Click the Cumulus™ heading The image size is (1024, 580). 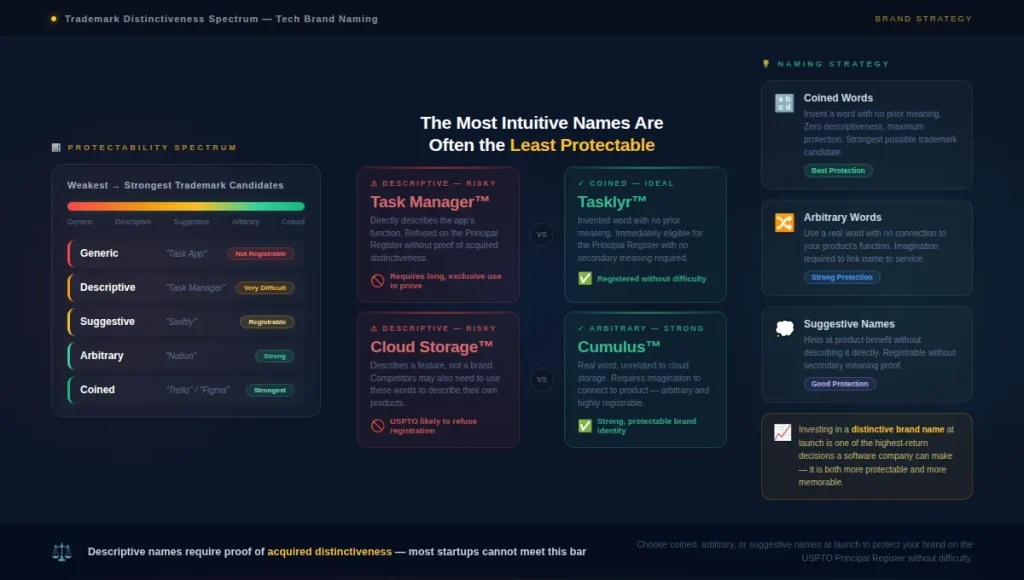[x=619, y=347]
